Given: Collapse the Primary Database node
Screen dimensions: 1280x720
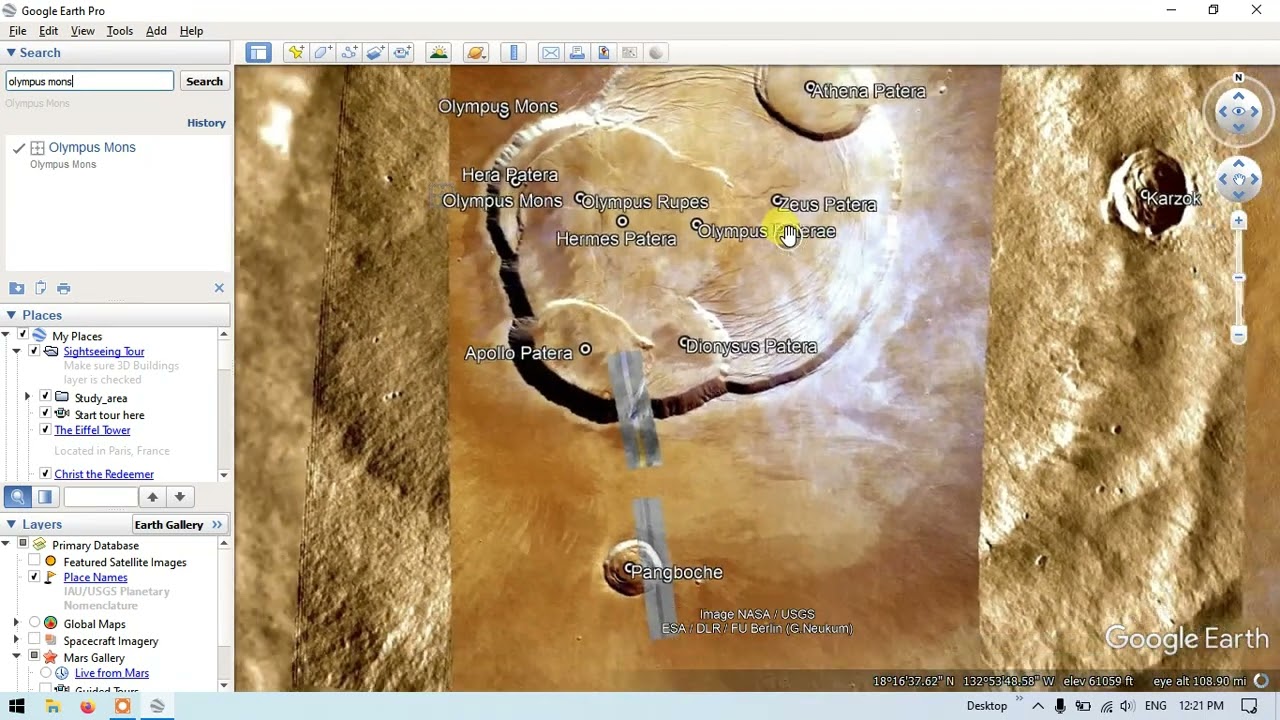Looking at the screenshot, I should [6, 545].
